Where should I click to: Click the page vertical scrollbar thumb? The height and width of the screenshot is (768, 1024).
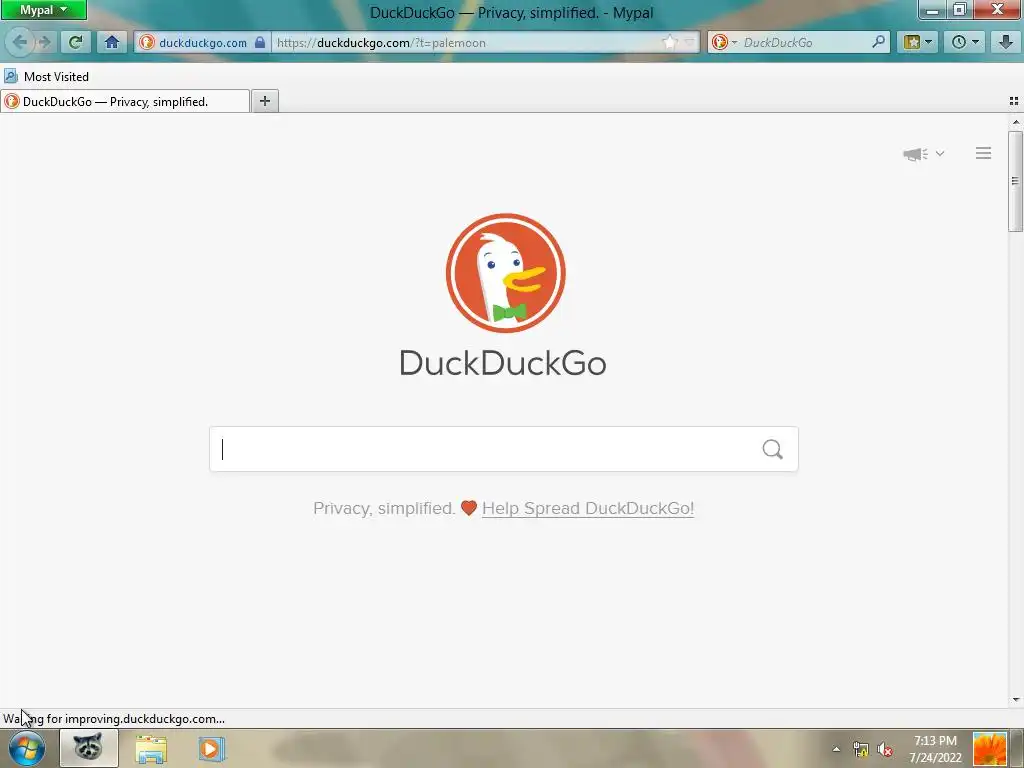point(1015,181)
